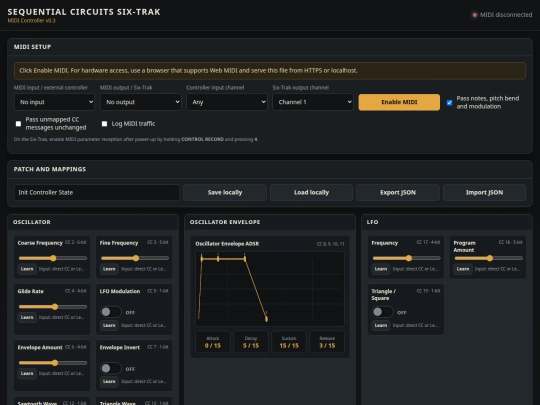Click the patch name field Init Controller State
540x405 pixels.
[x=97, y=193]
